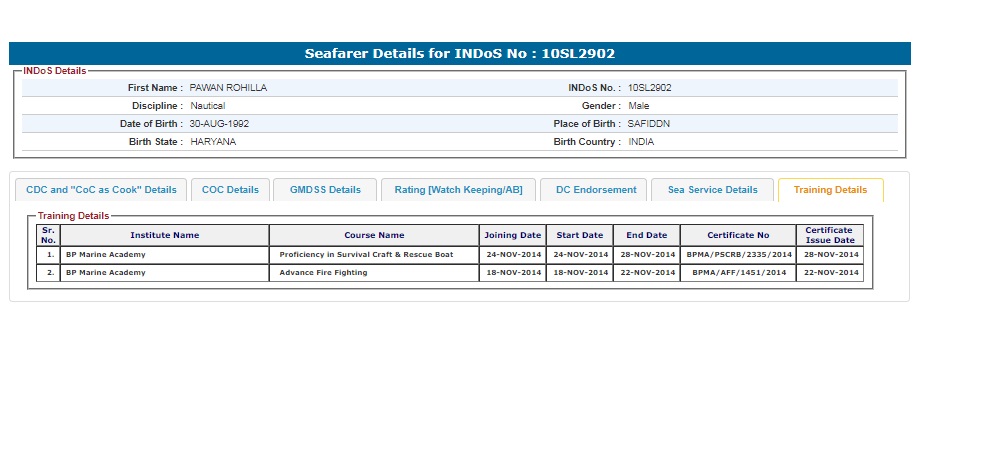Select the Training Details tab
This screenshot has height=460, width=1005.
(831, 190)
